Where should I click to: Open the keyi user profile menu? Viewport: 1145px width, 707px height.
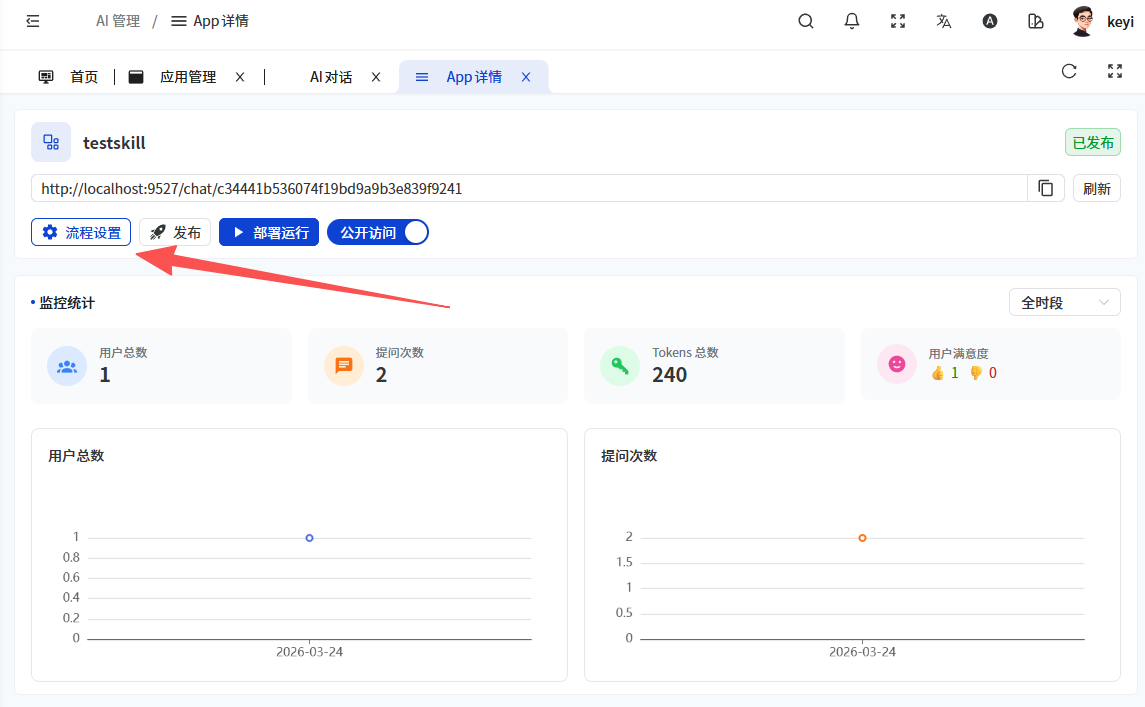click(1102, 21)
